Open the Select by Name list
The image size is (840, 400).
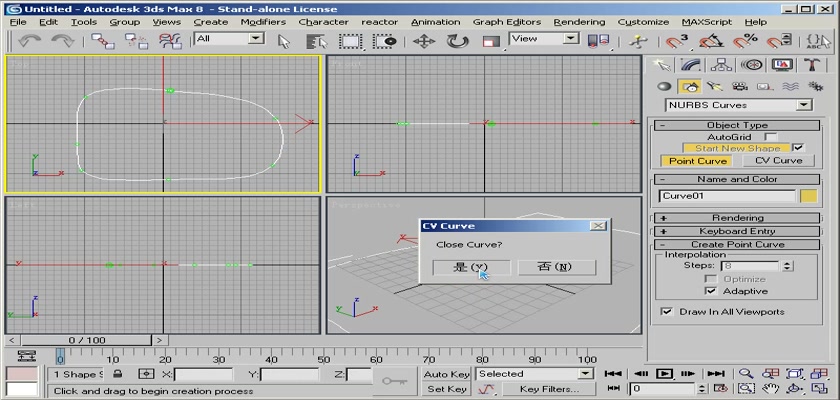point(317,41)
